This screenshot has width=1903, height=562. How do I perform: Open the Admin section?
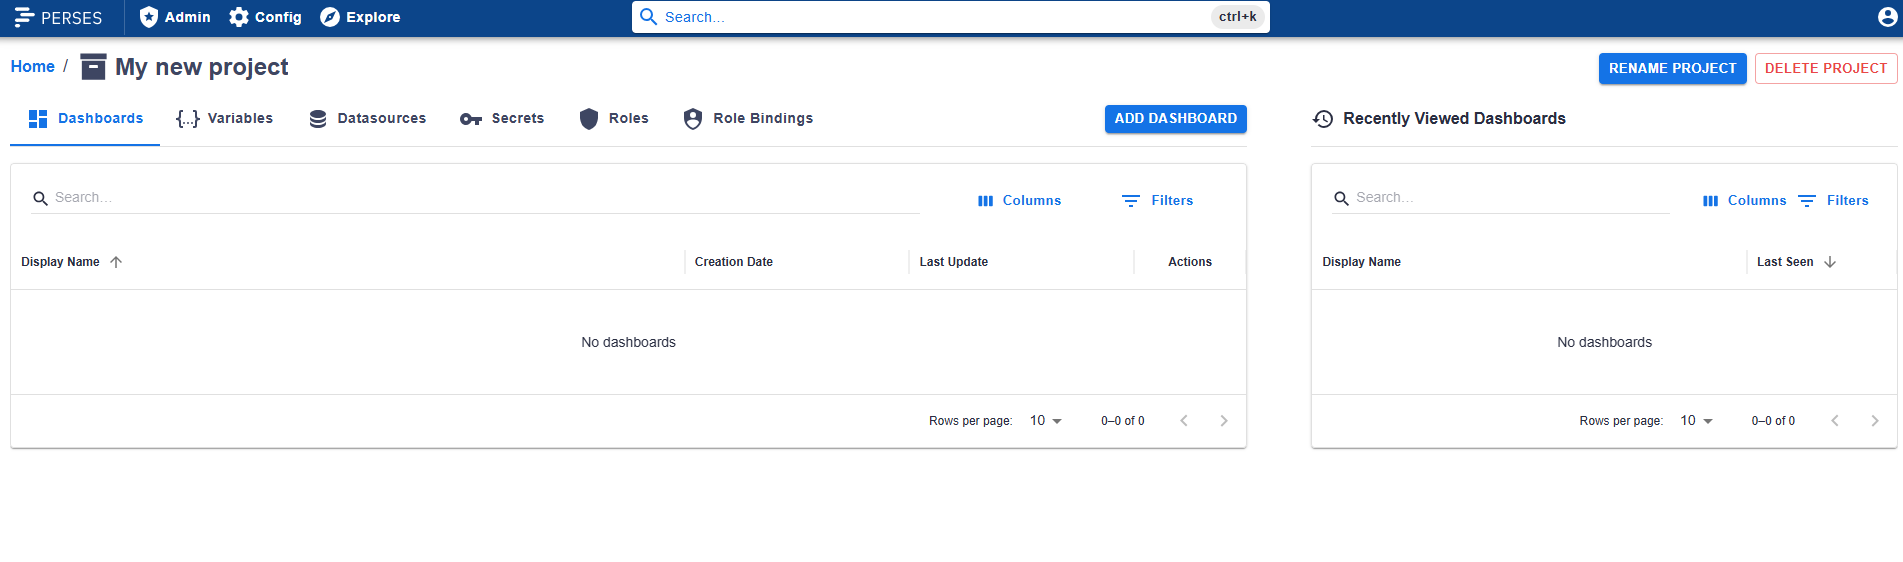pos(175,17)
